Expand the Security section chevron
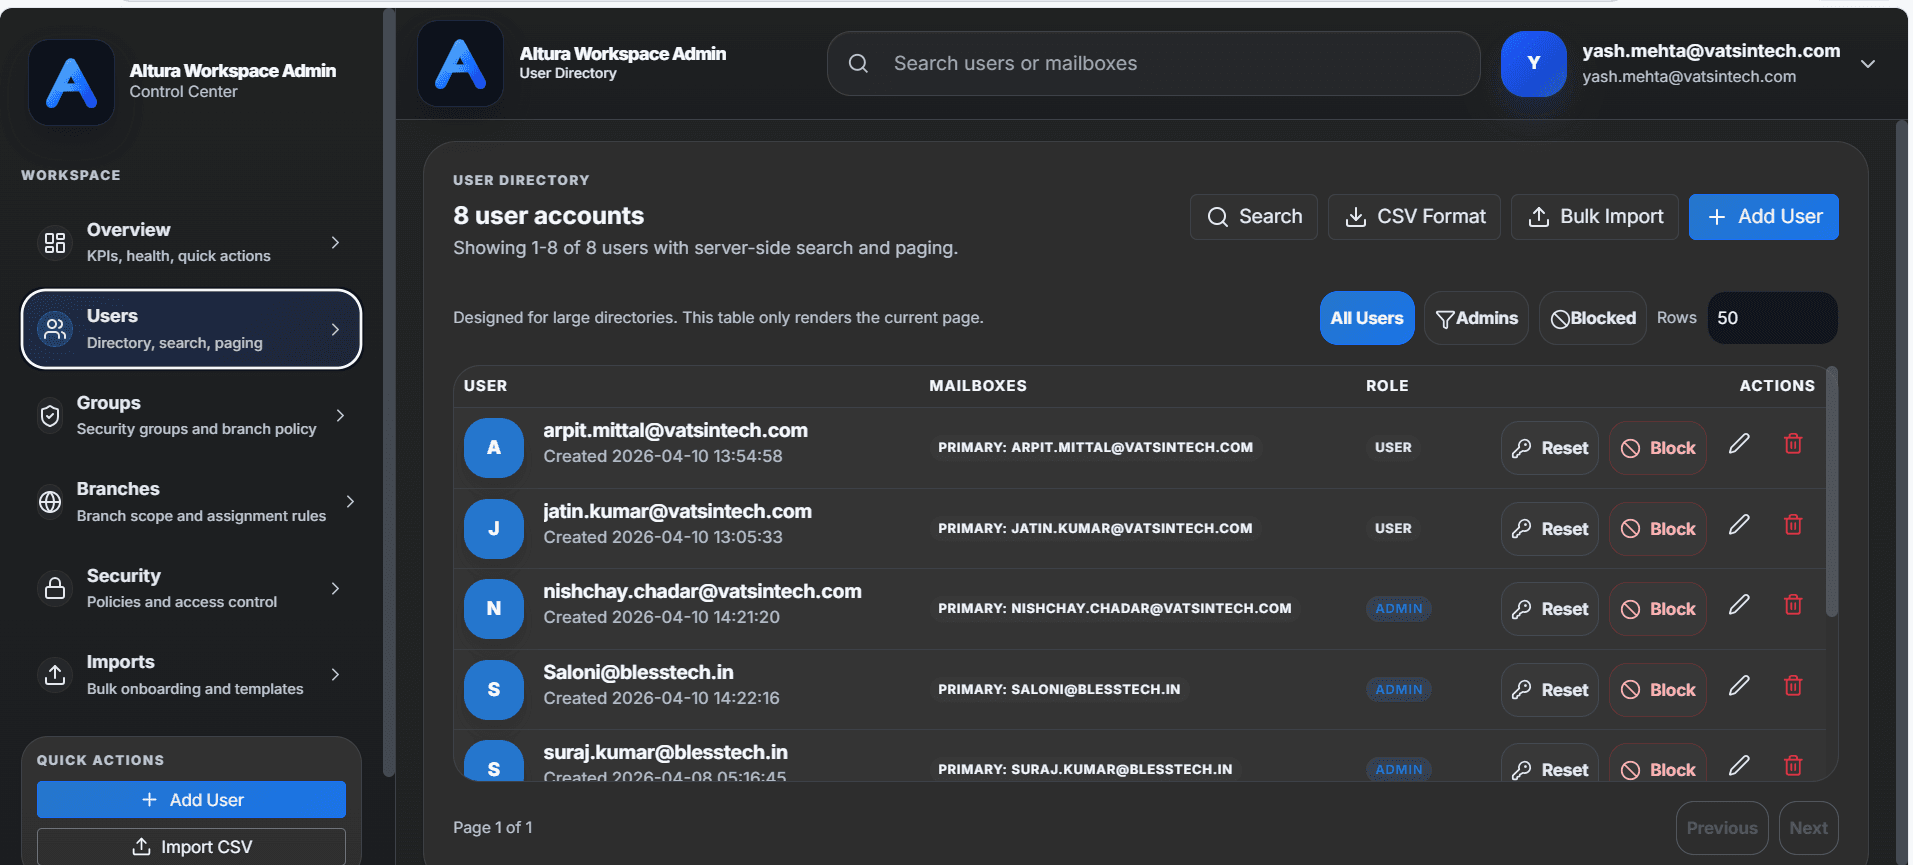The height and width of the screenshot is (865, 1913). 335,589
